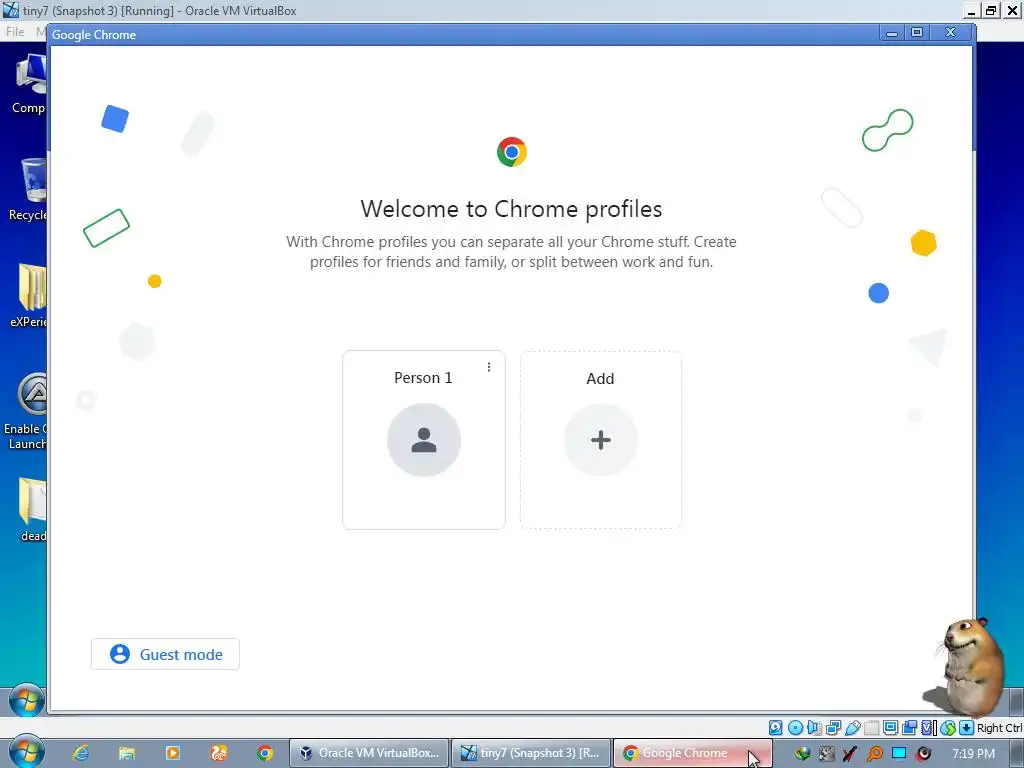This screenshot has height=768, width=1024.
Task: Close the Google Chrome profile window
Action: (x=951, y=33)
